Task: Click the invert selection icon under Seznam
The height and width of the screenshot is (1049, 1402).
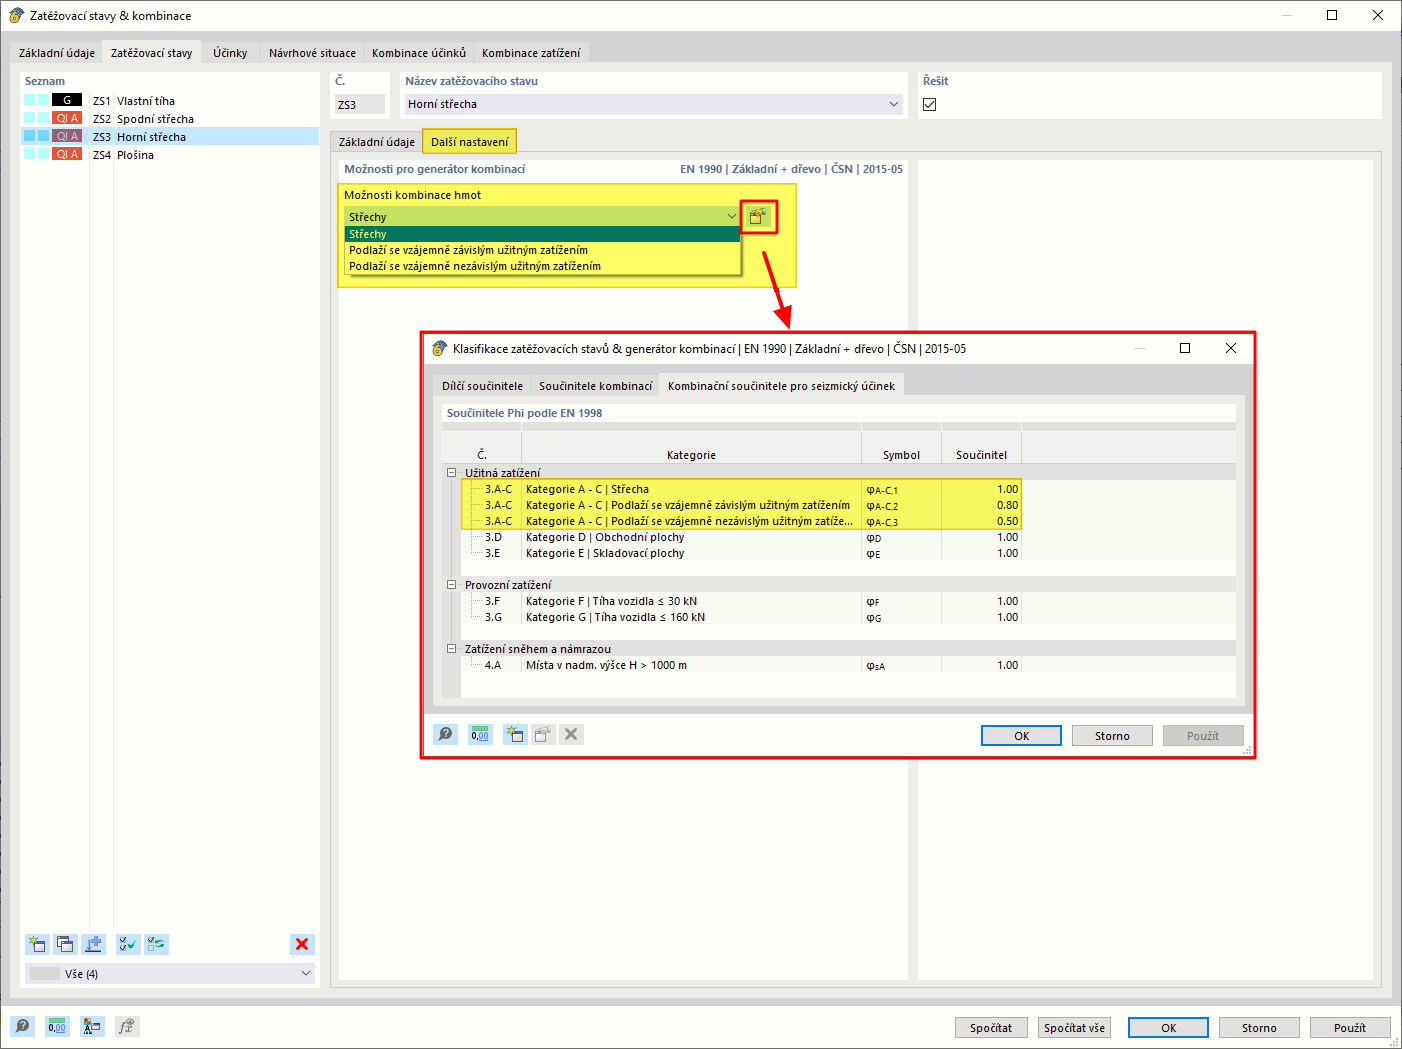Action: (x=156, y=944)
